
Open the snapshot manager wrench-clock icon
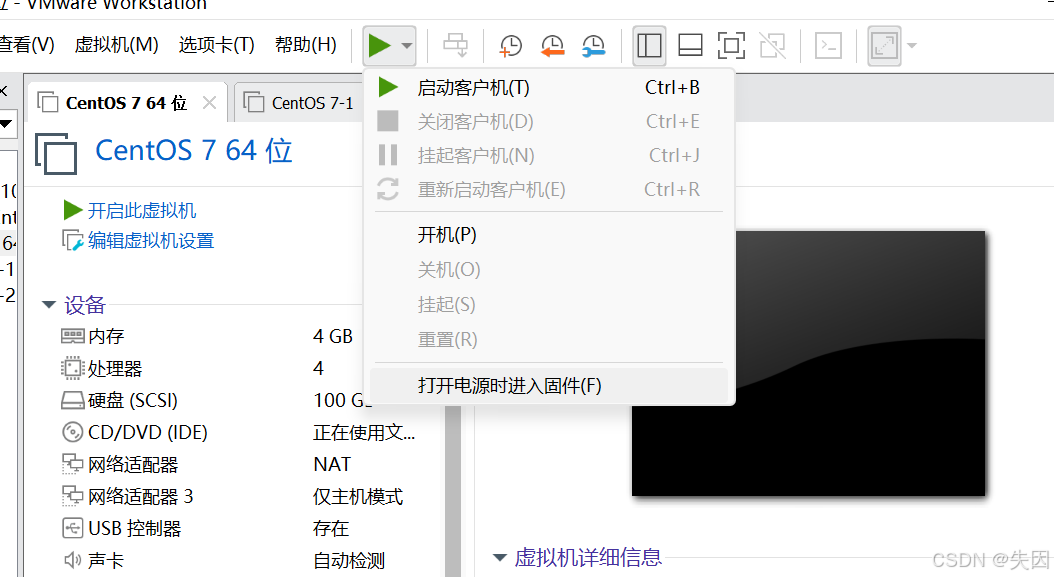[594, 46]
